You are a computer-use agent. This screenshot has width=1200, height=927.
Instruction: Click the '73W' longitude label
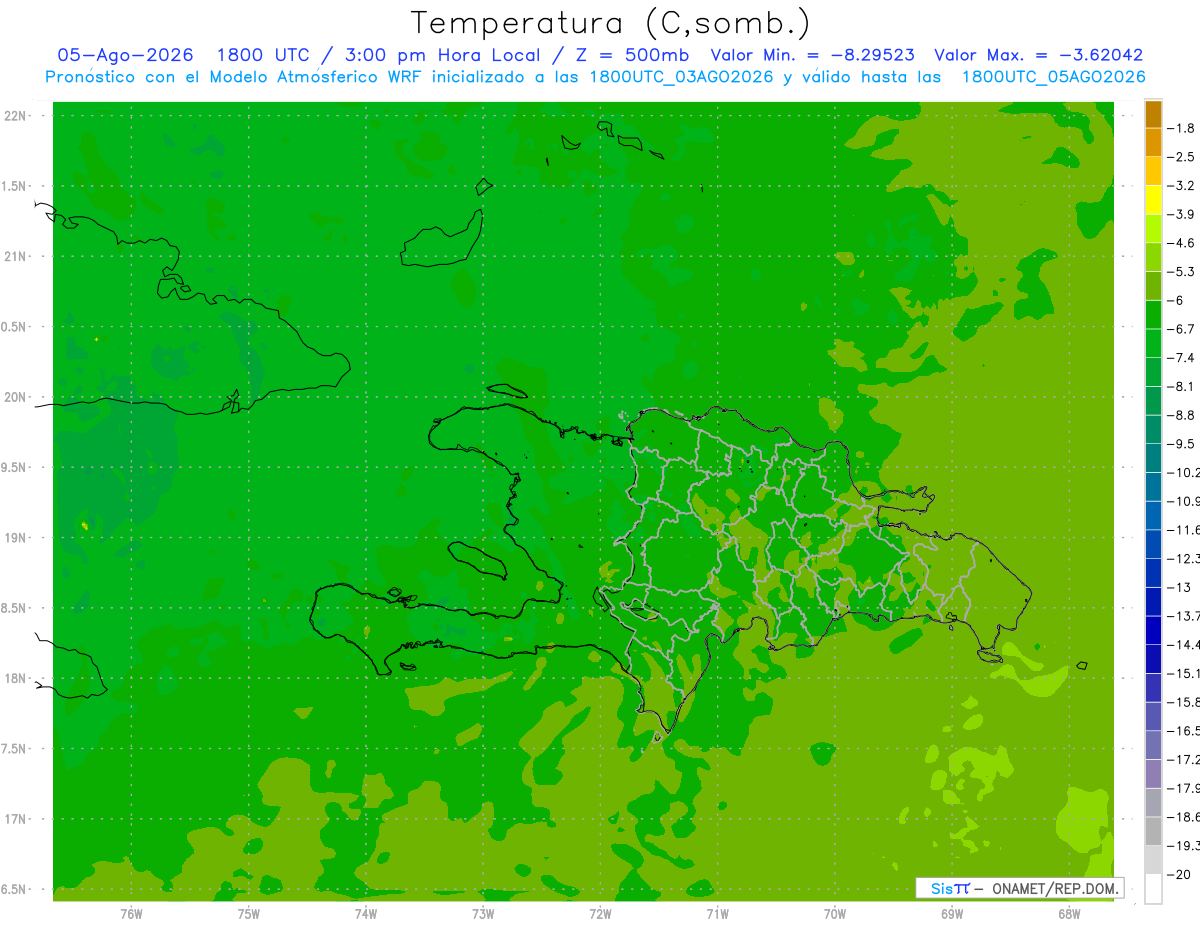coord(483,913)
